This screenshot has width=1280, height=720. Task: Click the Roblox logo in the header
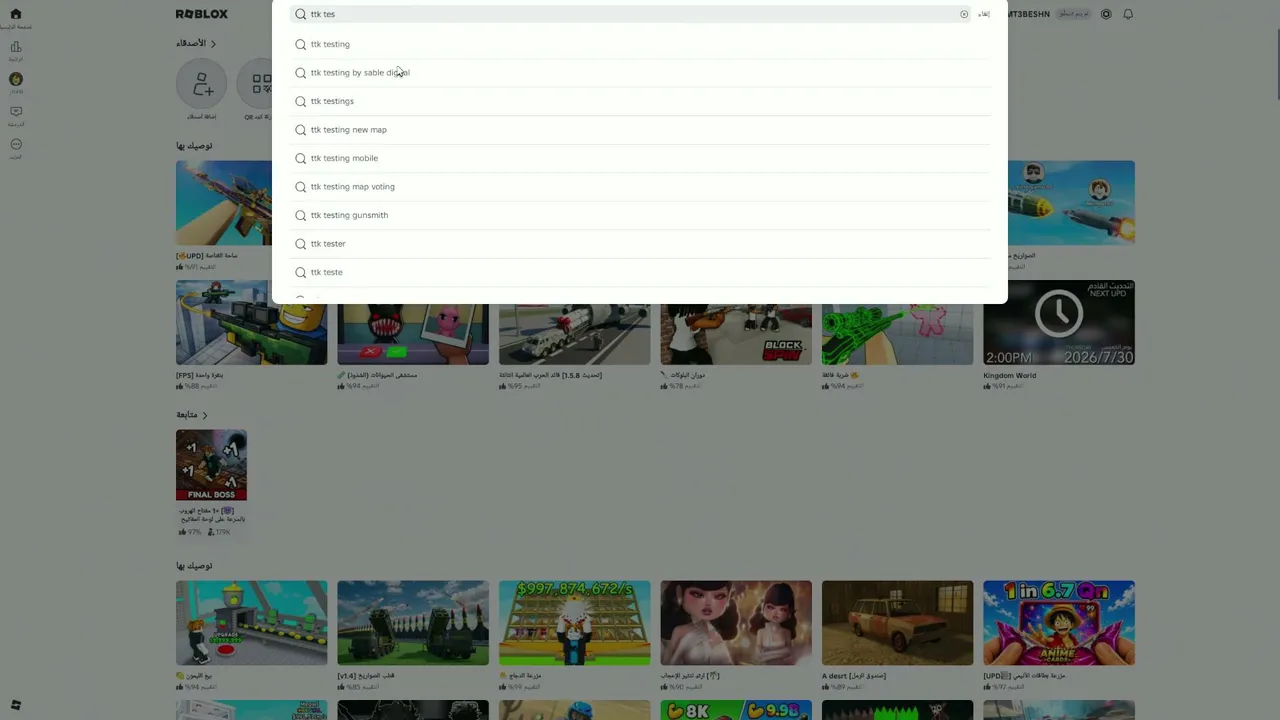coord(202,14)
